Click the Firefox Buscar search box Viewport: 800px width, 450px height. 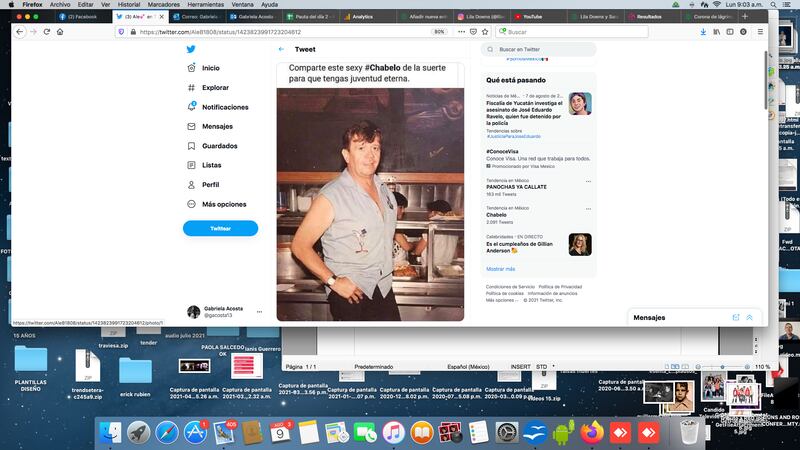tap(572, 32)
